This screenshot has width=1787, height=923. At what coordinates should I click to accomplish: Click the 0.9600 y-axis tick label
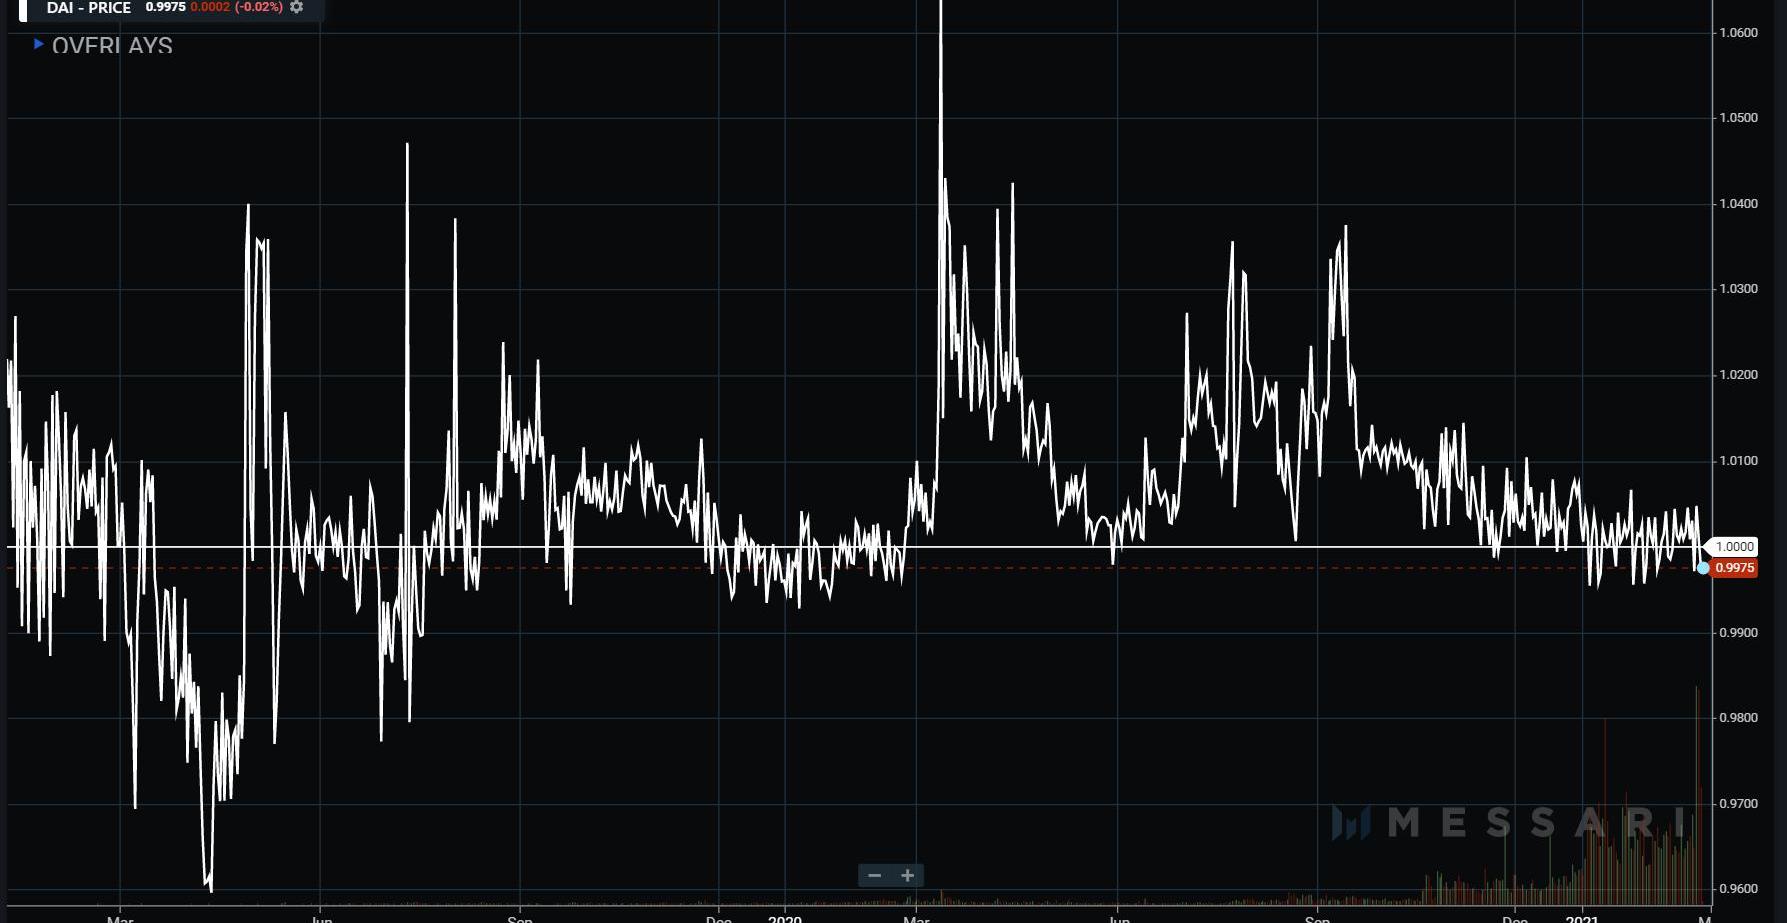[1738, 889]
